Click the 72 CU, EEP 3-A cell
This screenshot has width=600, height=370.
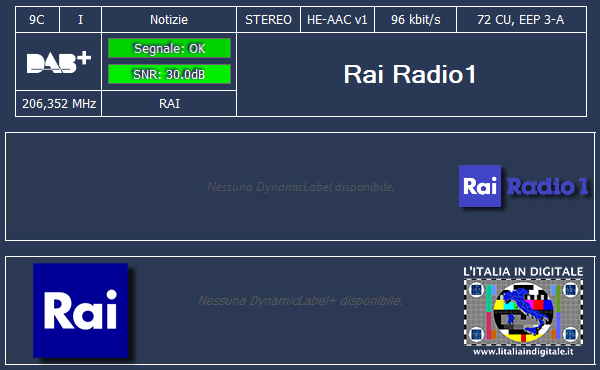(521, 20)
